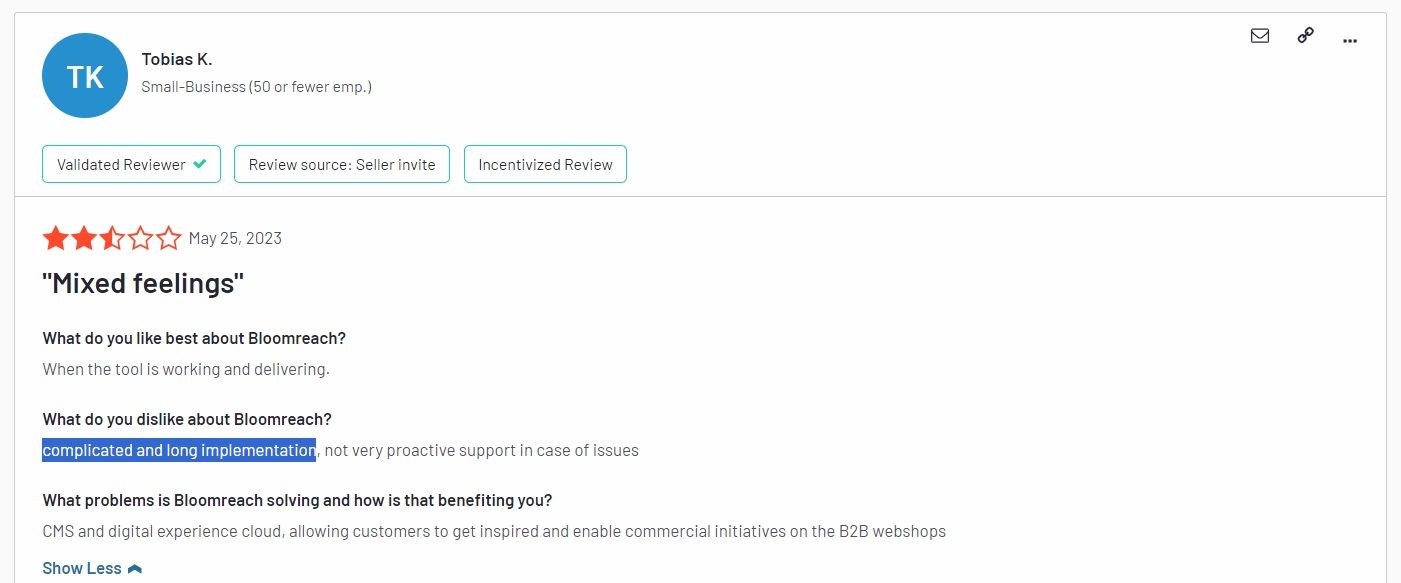Click the second filled rating star
The image size is (1401, 583).
[84, 238]
